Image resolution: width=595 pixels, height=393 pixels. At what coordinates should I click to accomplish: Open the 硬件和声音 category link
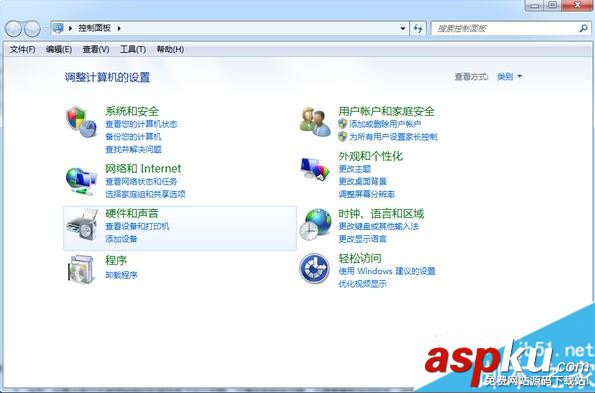(132, 213)
